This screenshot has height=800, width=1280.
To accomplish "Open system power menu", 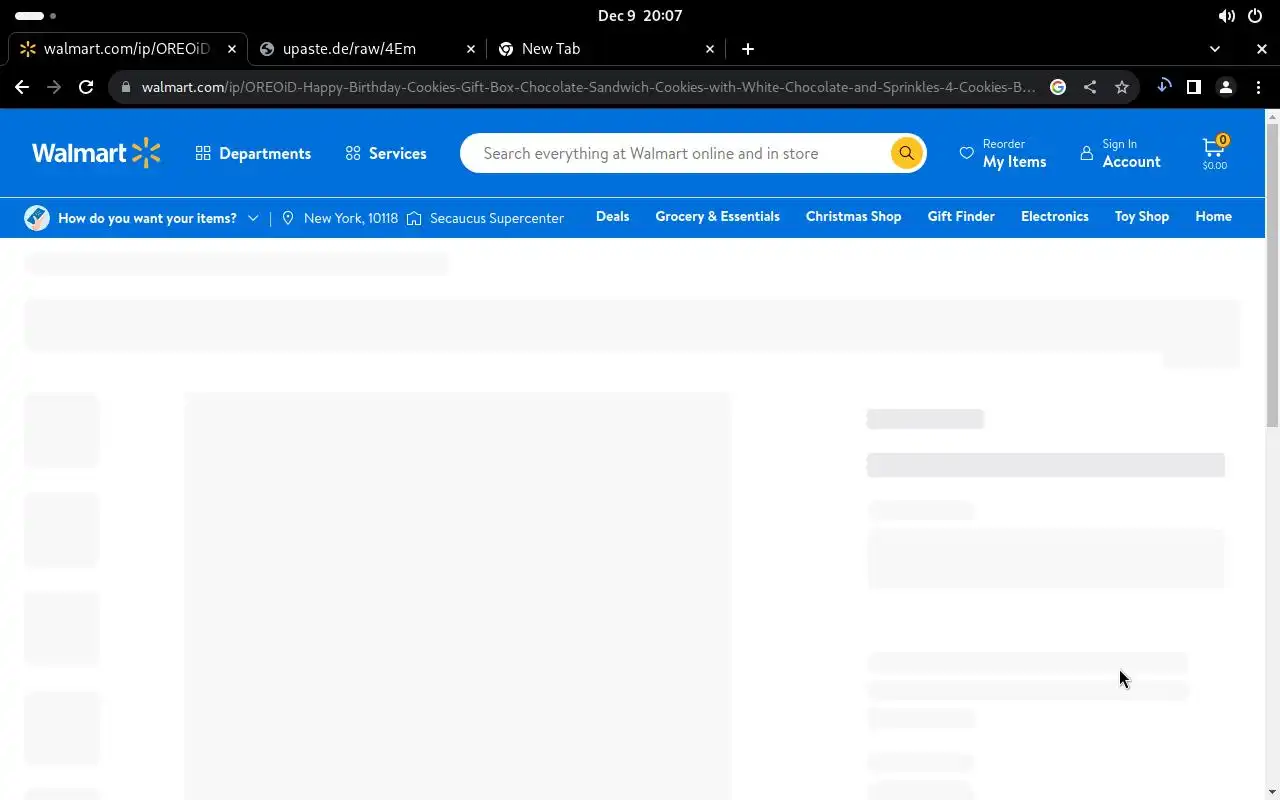I will [x=1255, y=16].
